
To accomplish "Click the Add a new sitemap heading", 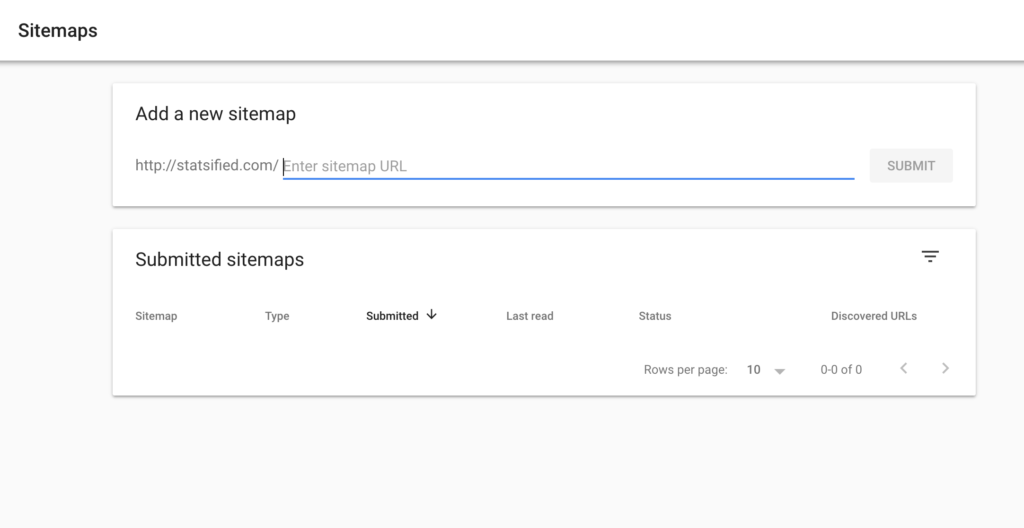I will (216, 114).
